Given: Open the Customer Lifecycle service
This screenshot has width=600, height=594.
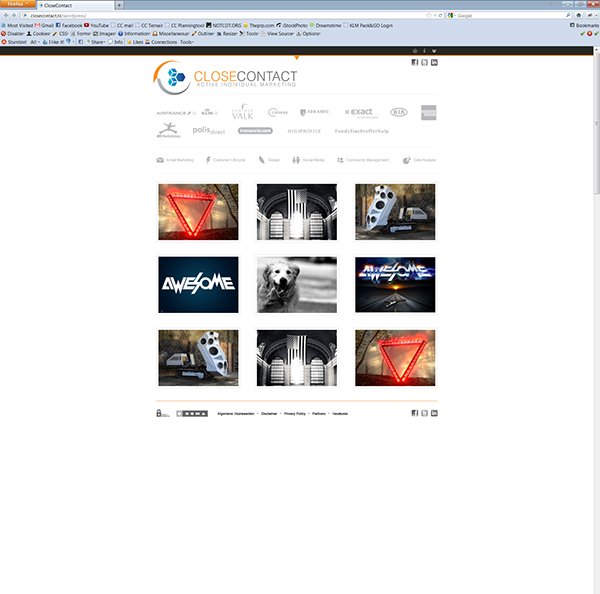Looking at the screenshot, I should [226, 160].
